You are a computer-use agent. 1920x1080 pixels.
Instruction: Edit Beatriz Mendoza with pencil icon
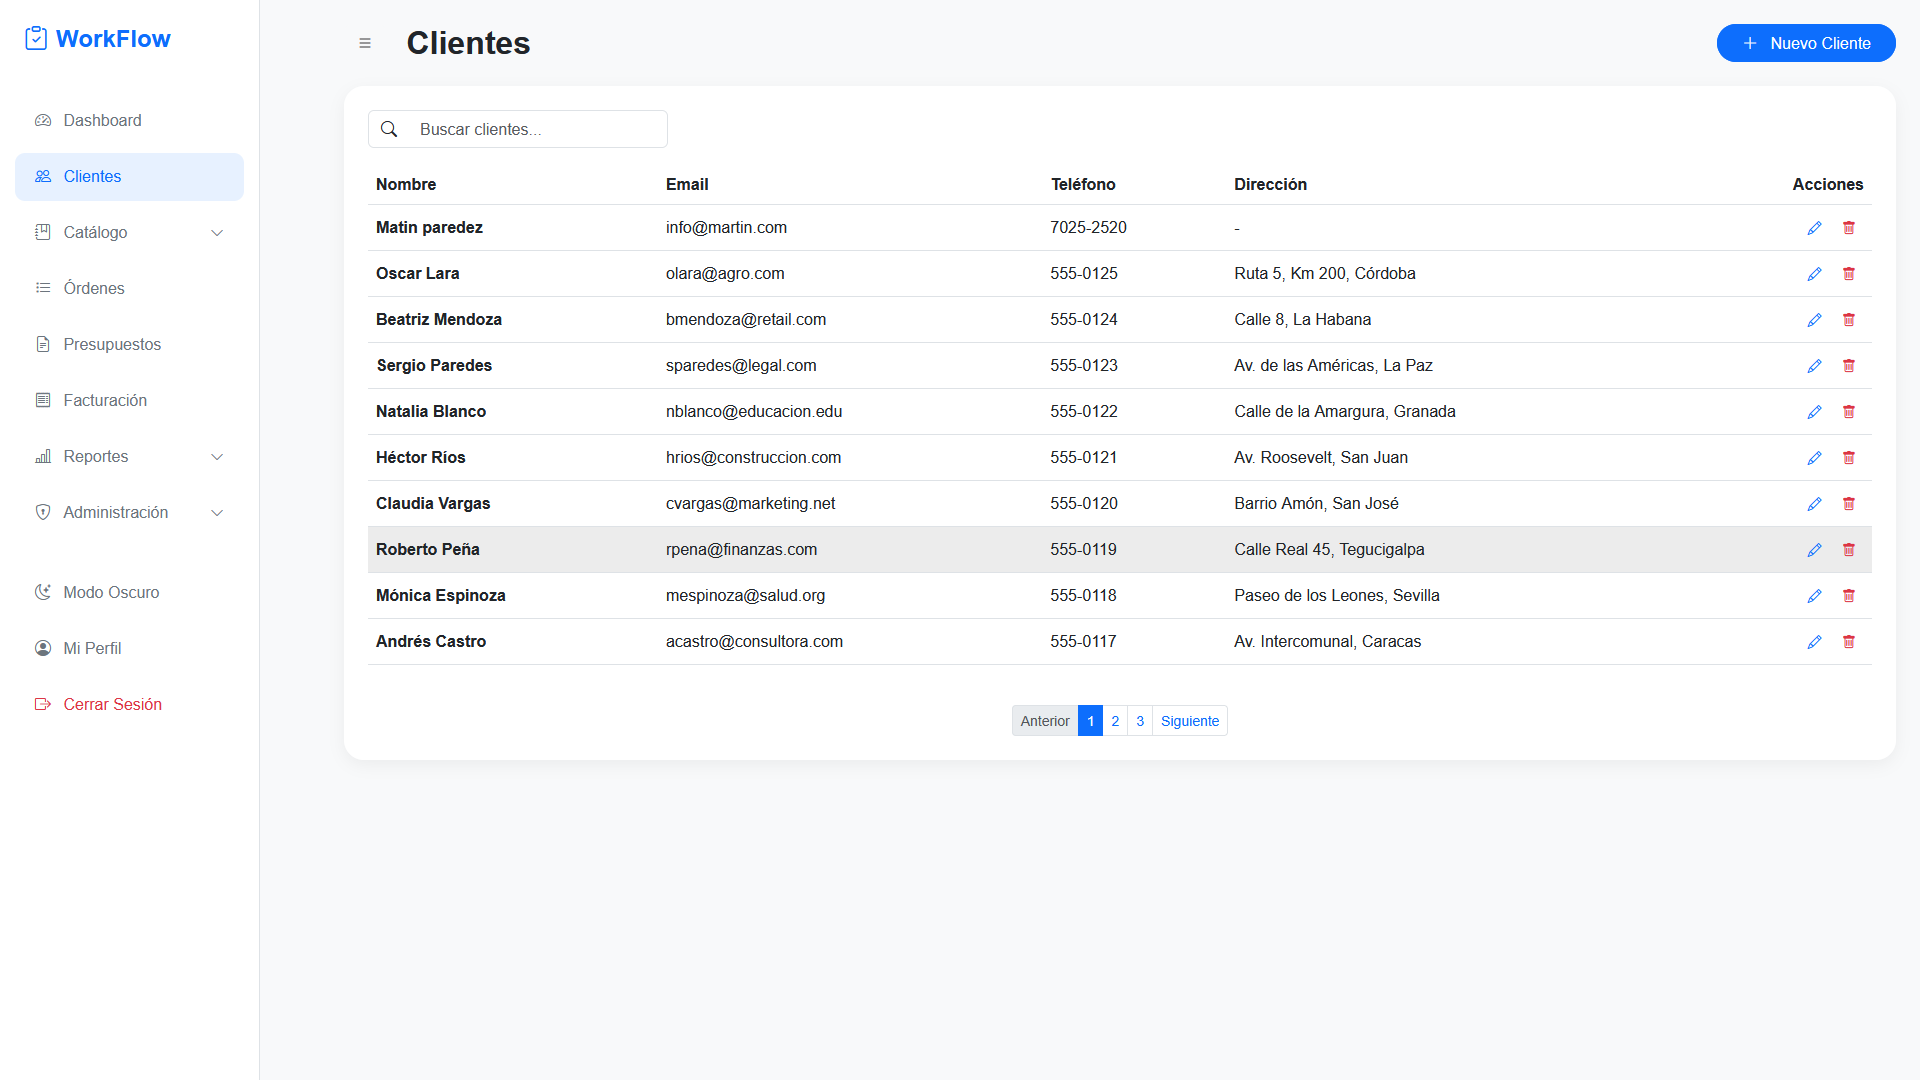point(1814,320)
